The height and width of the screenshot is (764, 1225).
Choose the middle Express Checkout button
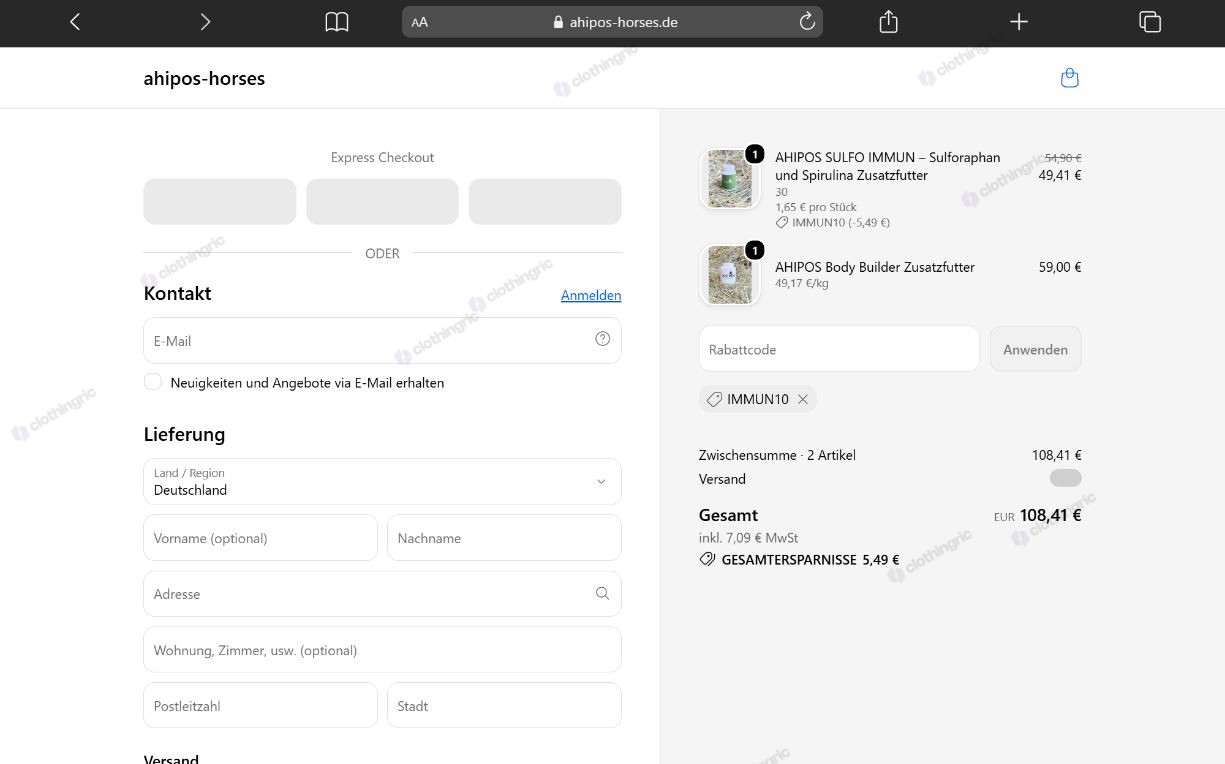pyautogui.click(x=382, y=202)
